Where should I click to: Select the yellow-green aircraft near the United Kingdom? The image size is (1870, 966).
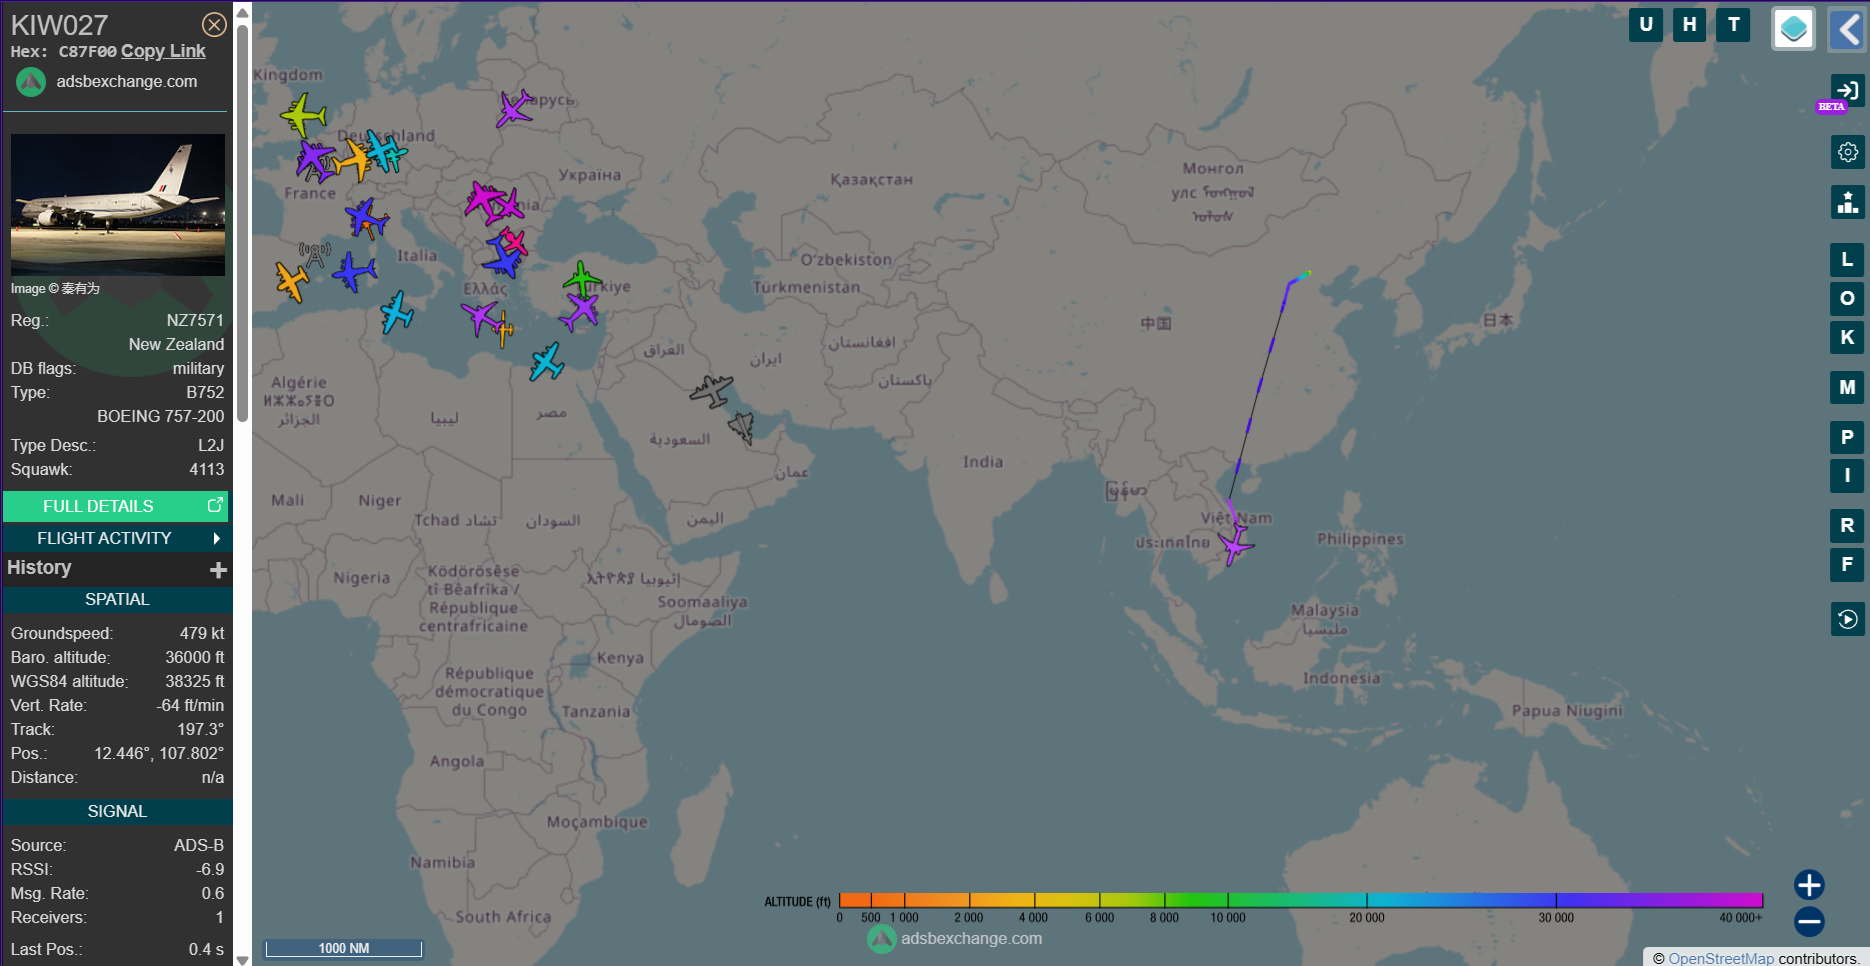pyautogui.click(x=303, y=115)
